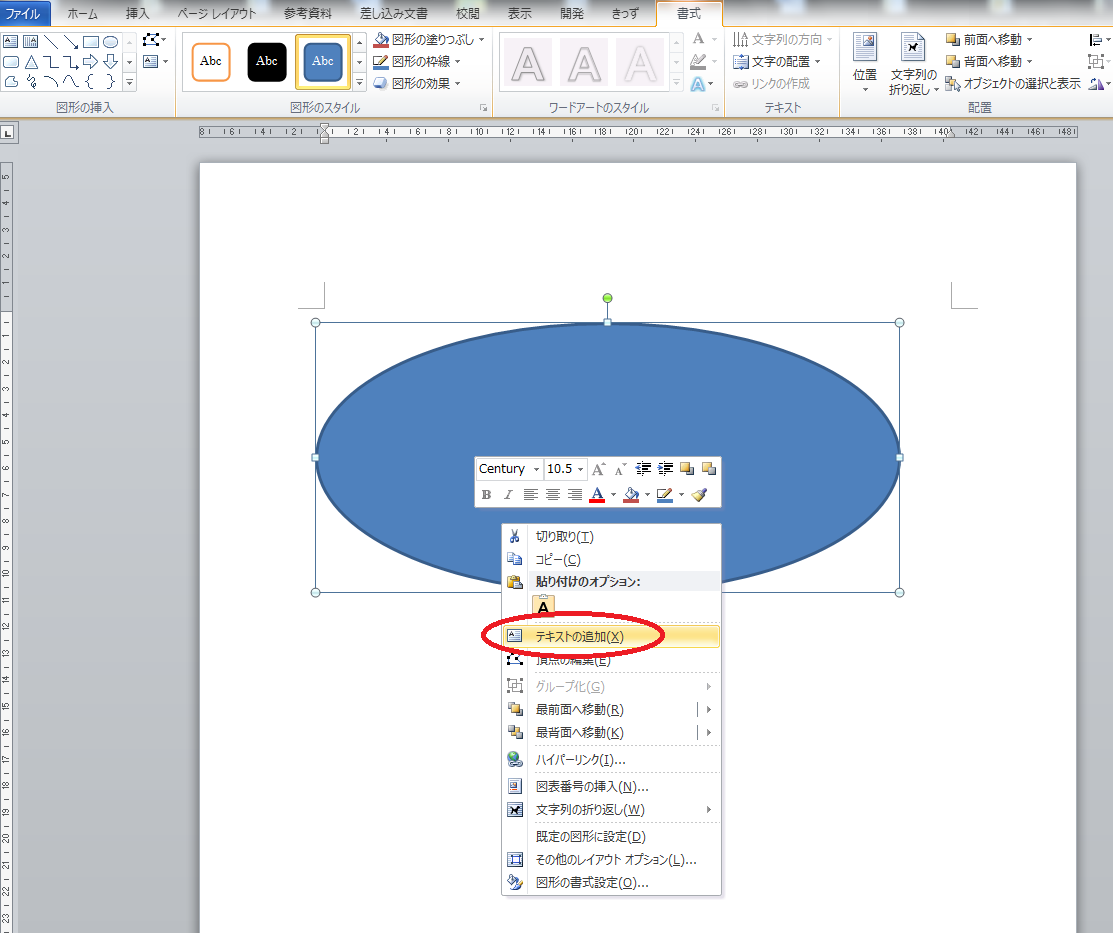Click ハイパーリンク(I)... in the context menu

click(x=610, y=760)
